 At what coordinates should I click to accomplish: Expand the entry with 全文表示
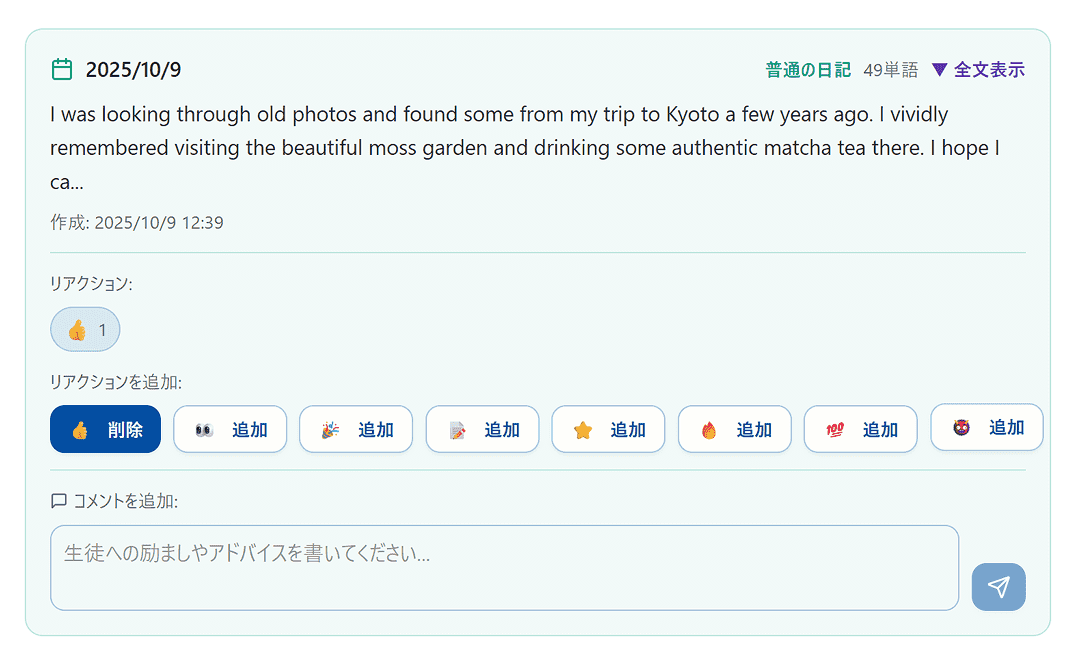point(978,70)
